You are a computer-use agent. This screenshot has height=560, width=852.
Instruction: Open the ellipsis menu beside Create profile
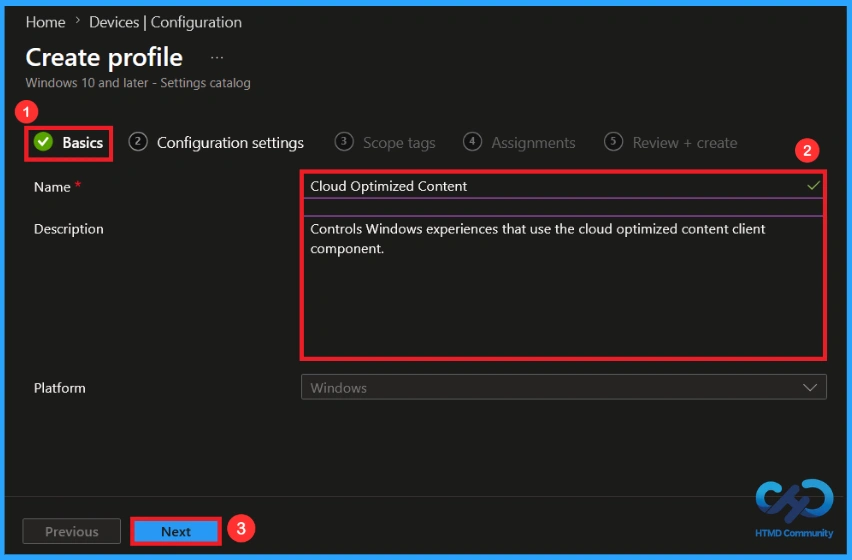pyautogui.click(x=217, y=58)
